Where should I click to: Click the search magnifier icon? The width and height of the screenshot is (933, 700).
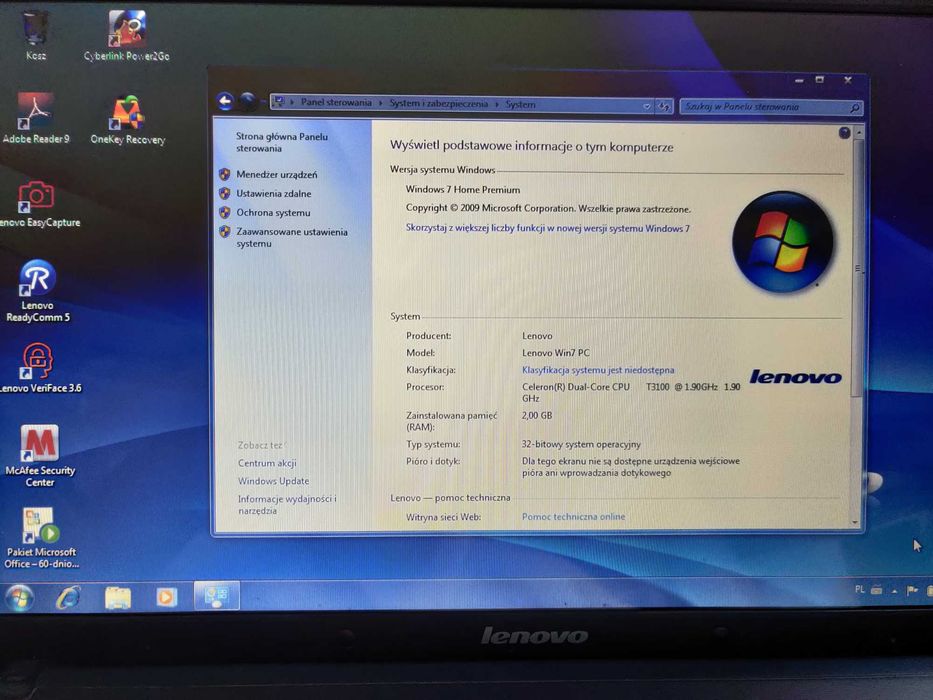[854, 108]
